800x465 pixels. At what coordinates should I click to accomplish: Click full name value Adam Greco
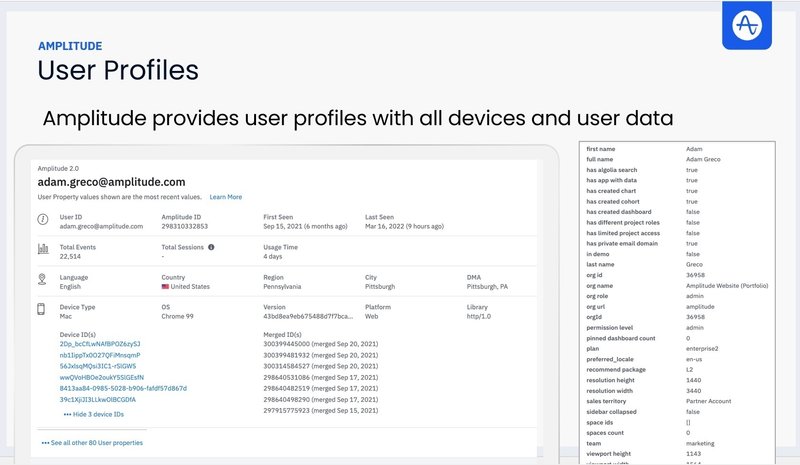point(703,159)
